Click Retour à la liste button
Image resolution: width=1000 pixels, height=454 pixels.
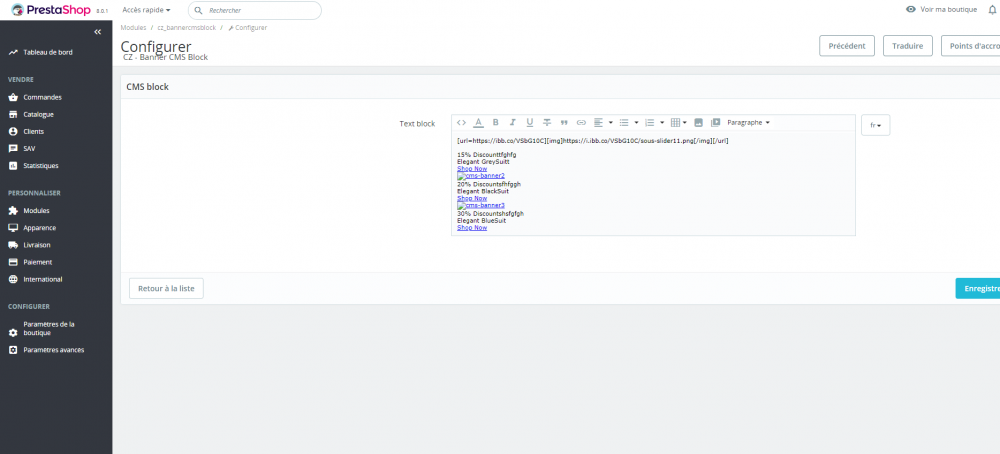click(x=166, y=288)
